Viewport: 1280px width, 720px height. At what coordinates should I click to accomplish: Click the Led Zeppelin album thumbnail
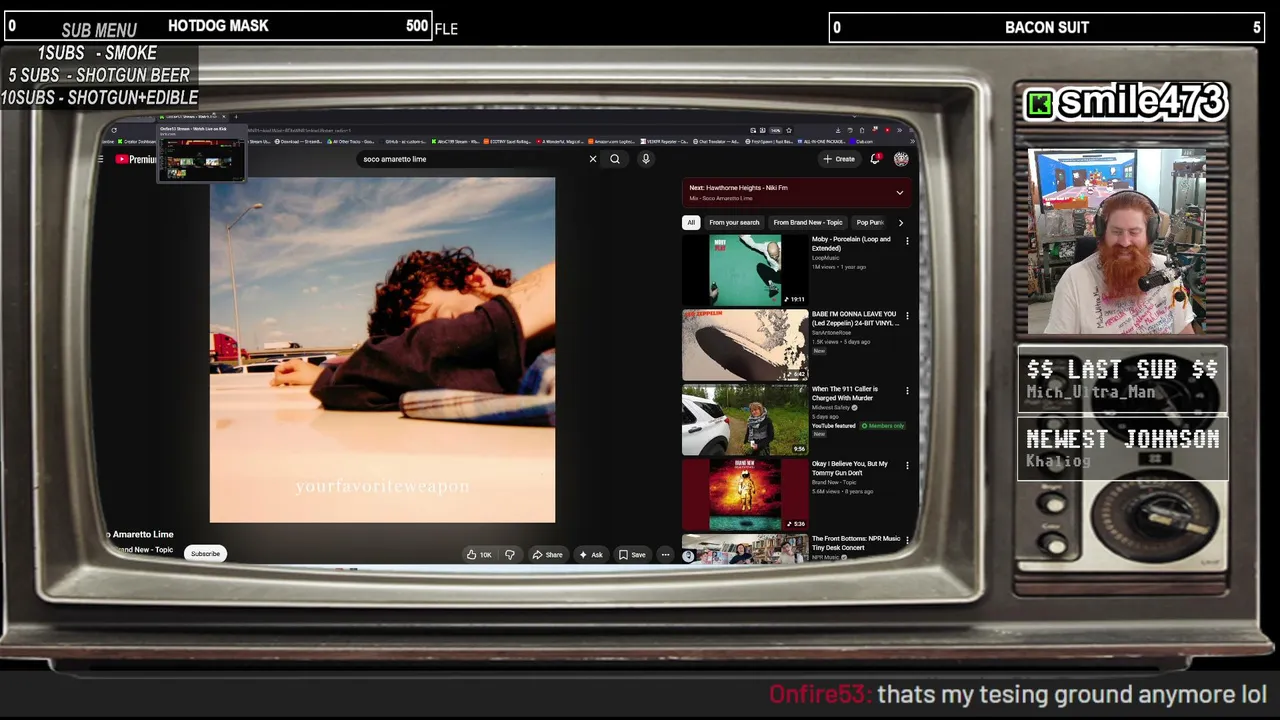(745, 345)
